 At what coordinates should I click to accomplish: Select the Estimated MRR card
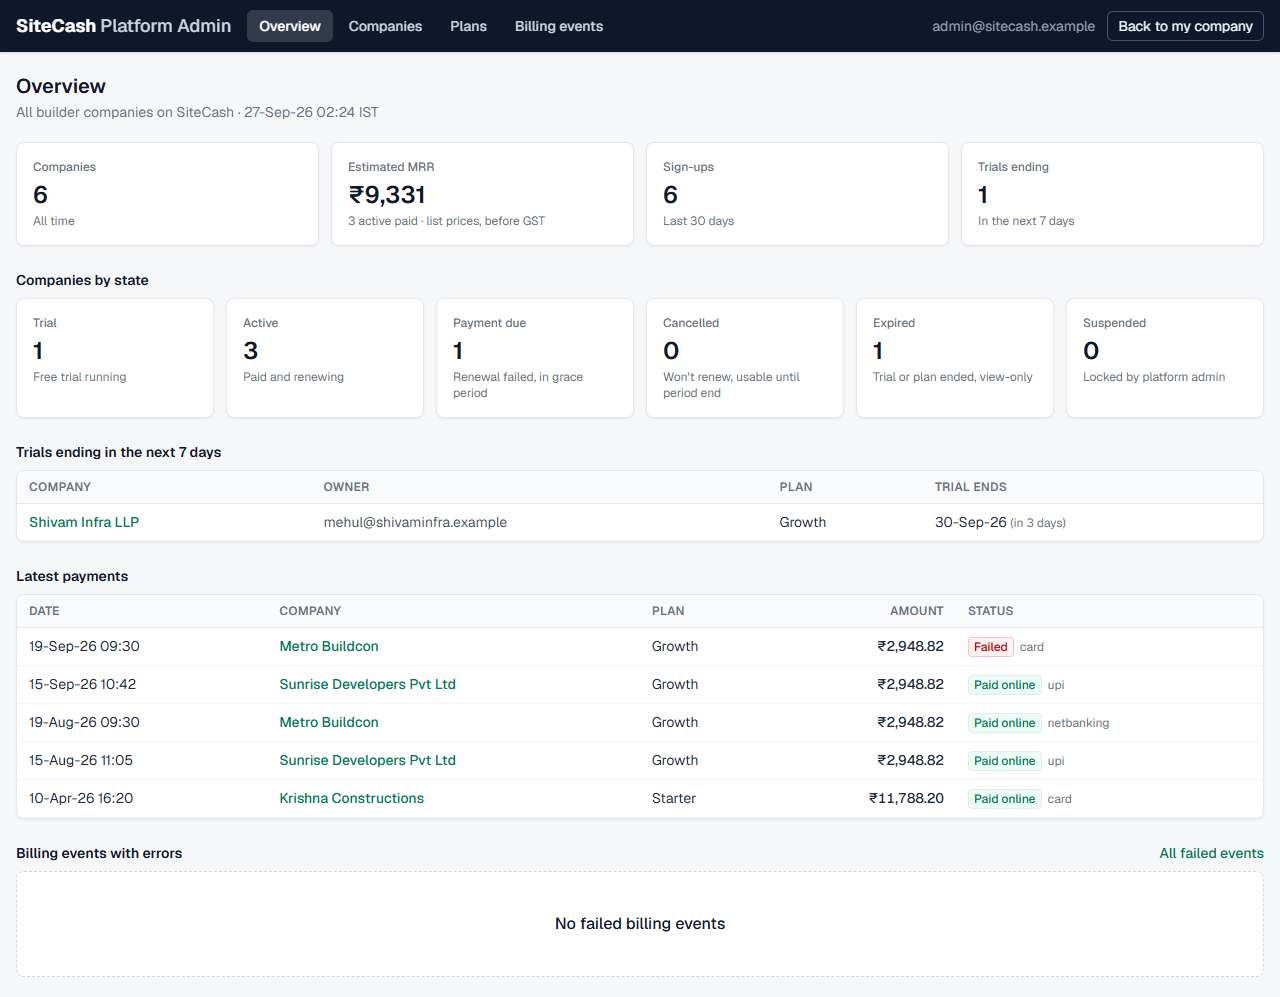click(x=482, y=194)
